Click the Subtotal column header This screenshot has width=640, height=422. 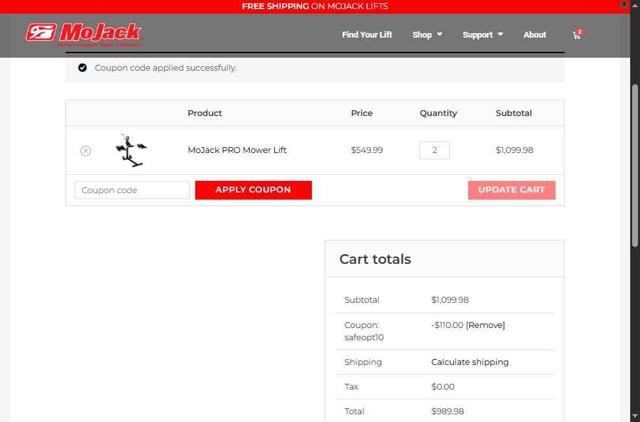(514, 113)
